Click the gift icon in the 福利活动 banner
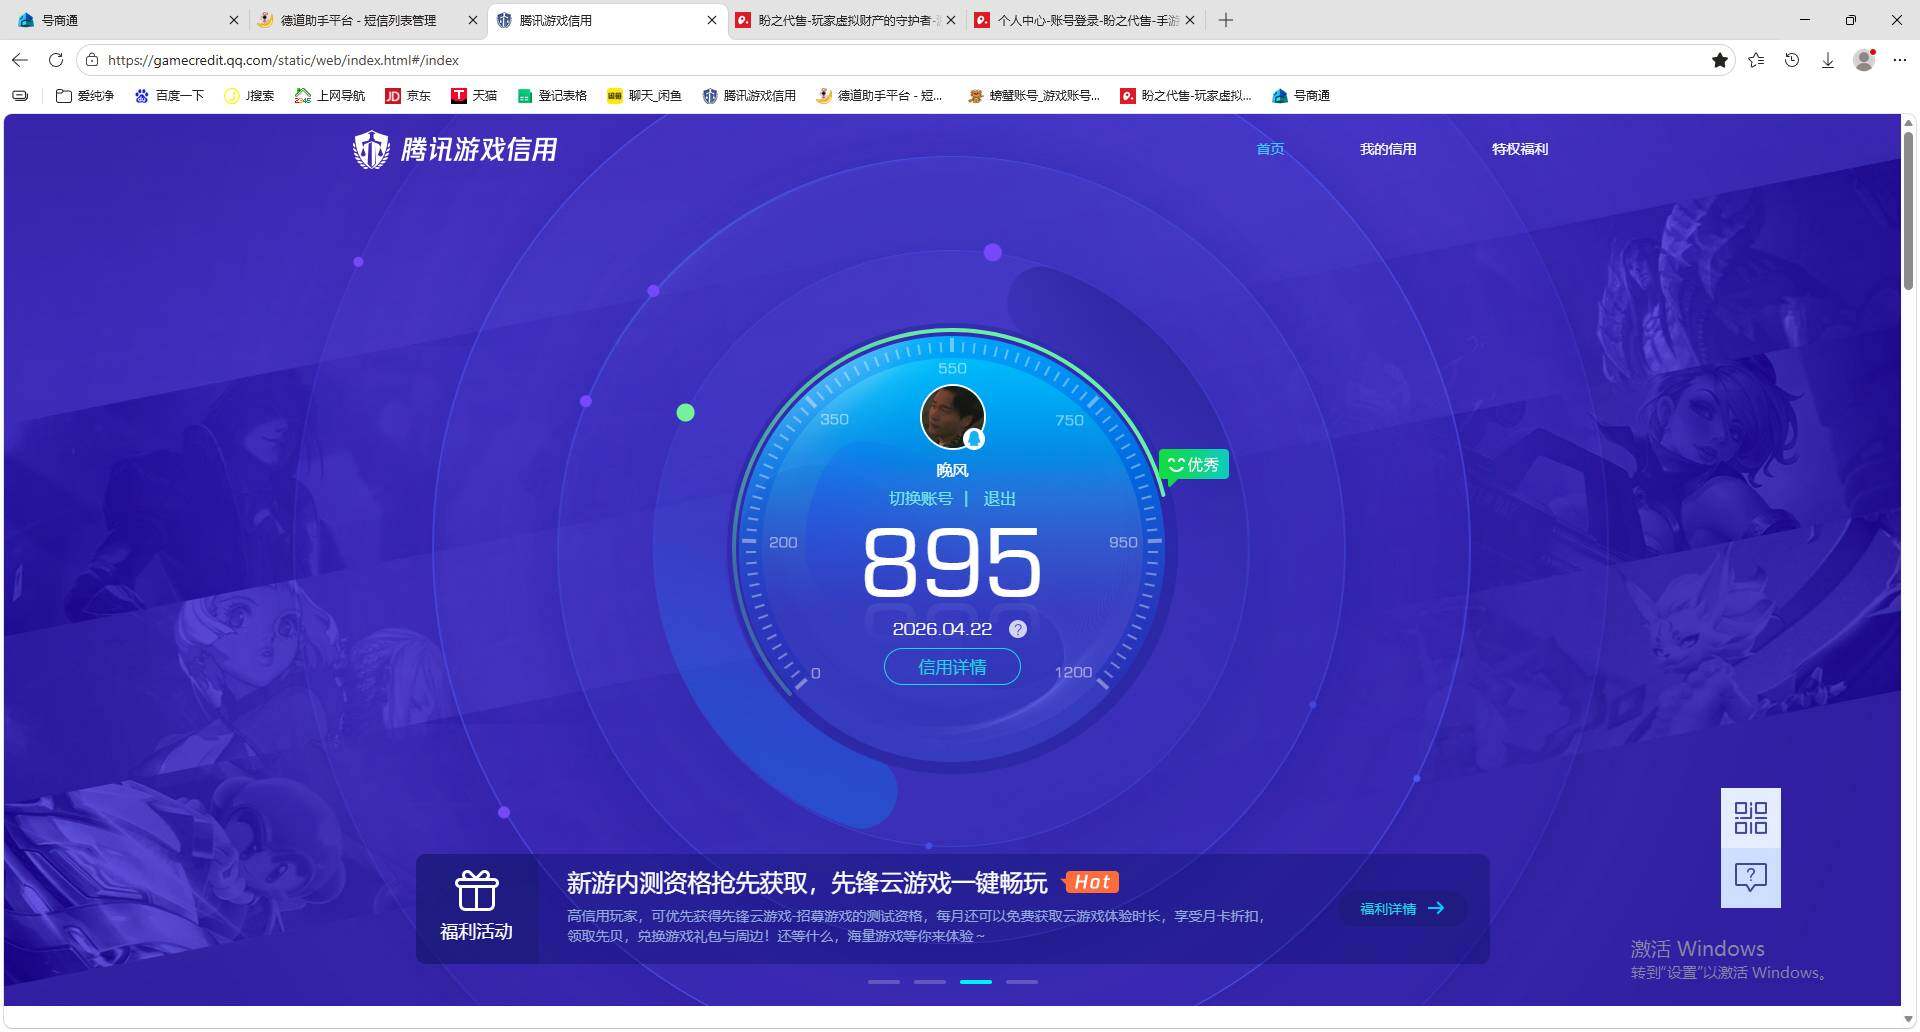Screen dimensions: 1920x1032 [477, 891]
